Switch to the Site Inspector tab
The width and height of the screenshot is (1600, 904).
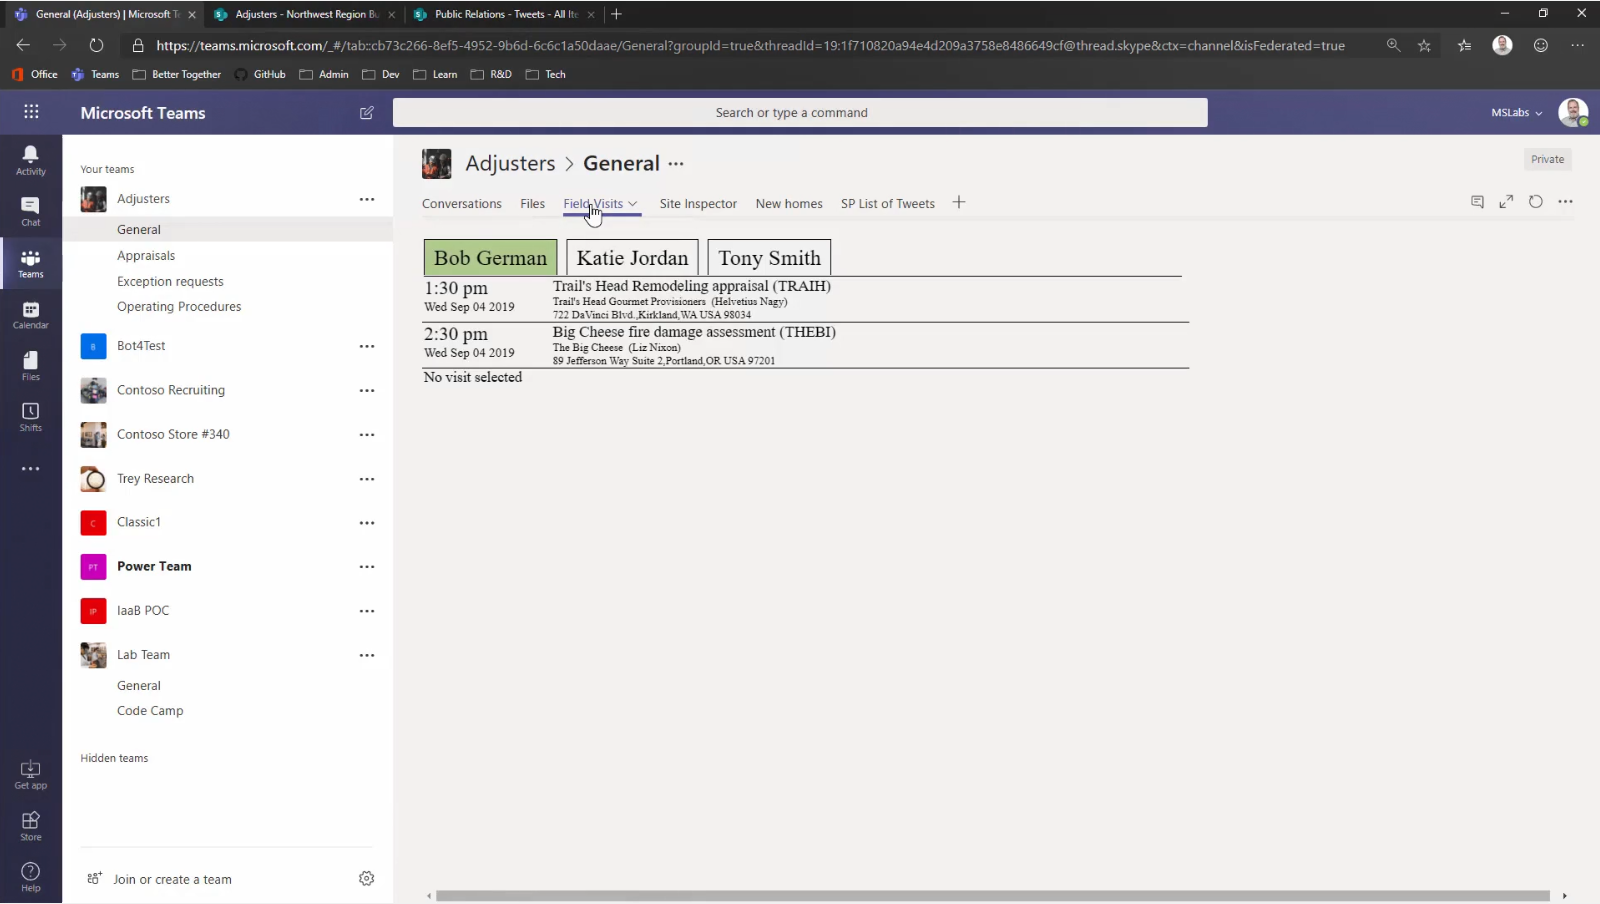(698, 204)
